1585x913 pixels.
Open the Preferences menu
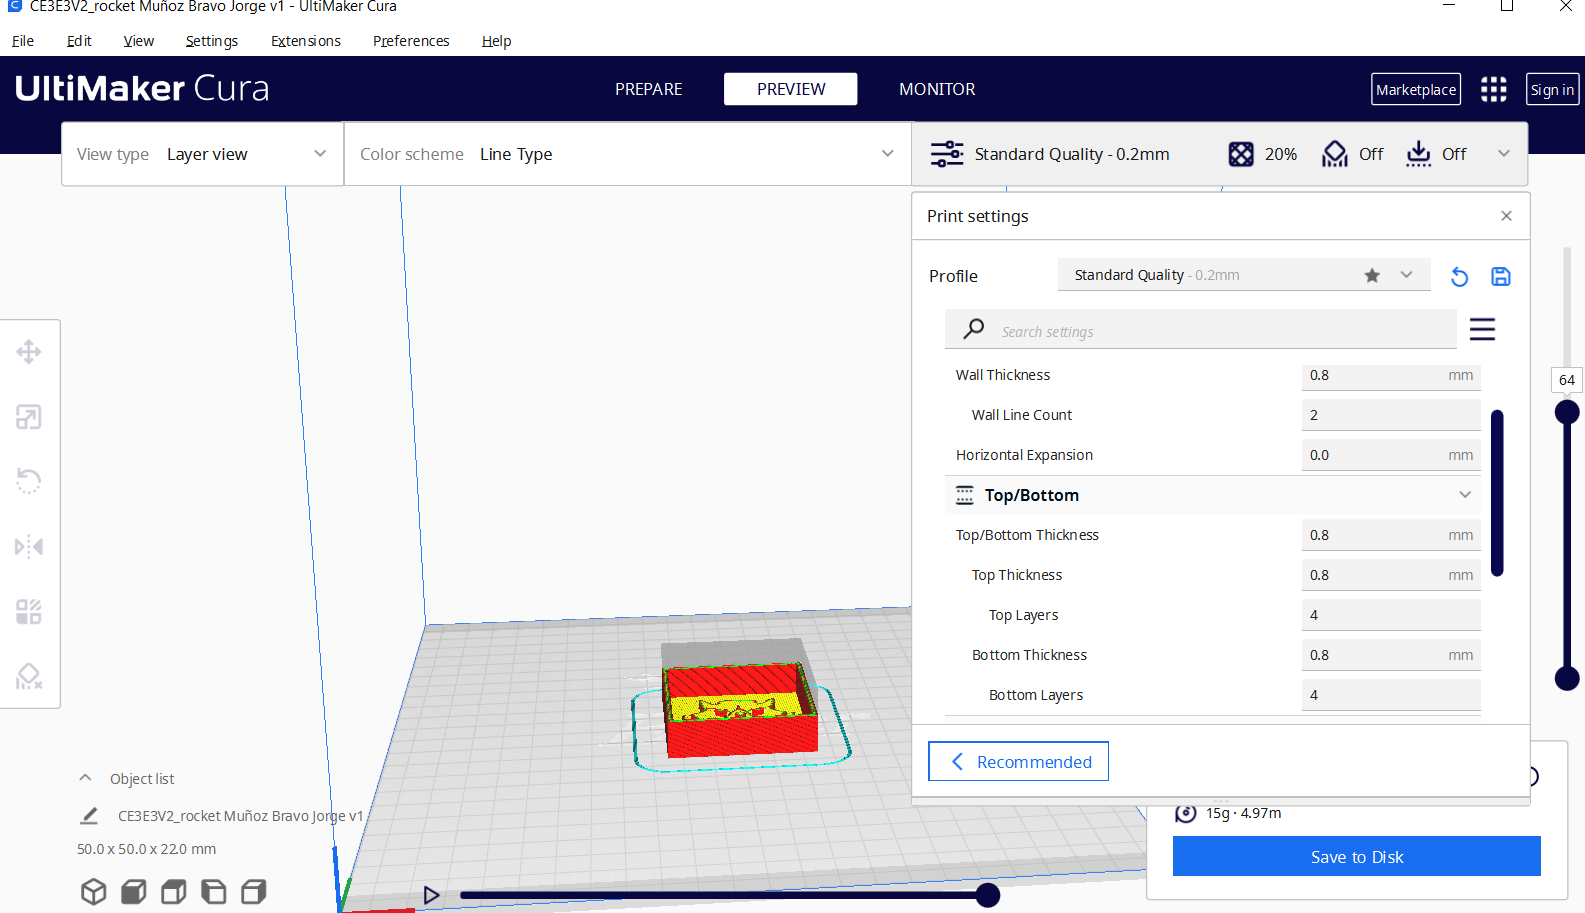(x=411, y=41)
